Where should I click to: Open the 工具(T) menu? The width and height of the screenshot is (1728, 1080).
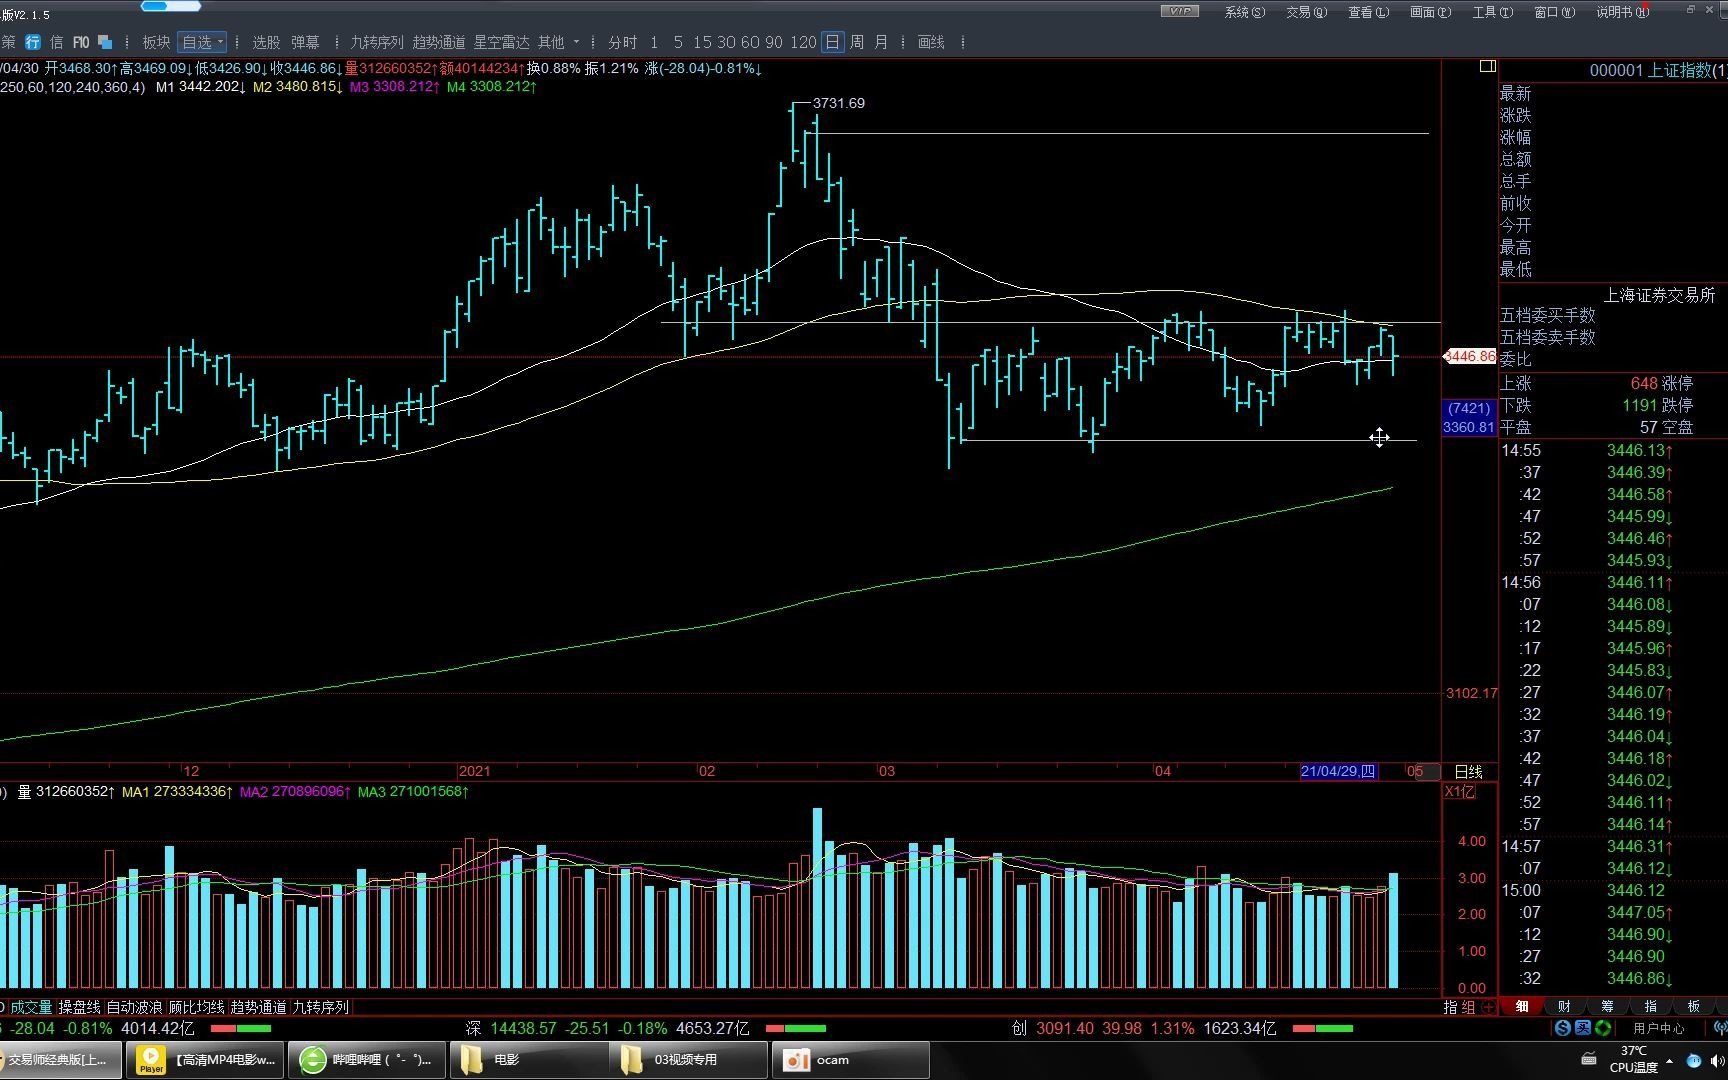(1492, 12)
